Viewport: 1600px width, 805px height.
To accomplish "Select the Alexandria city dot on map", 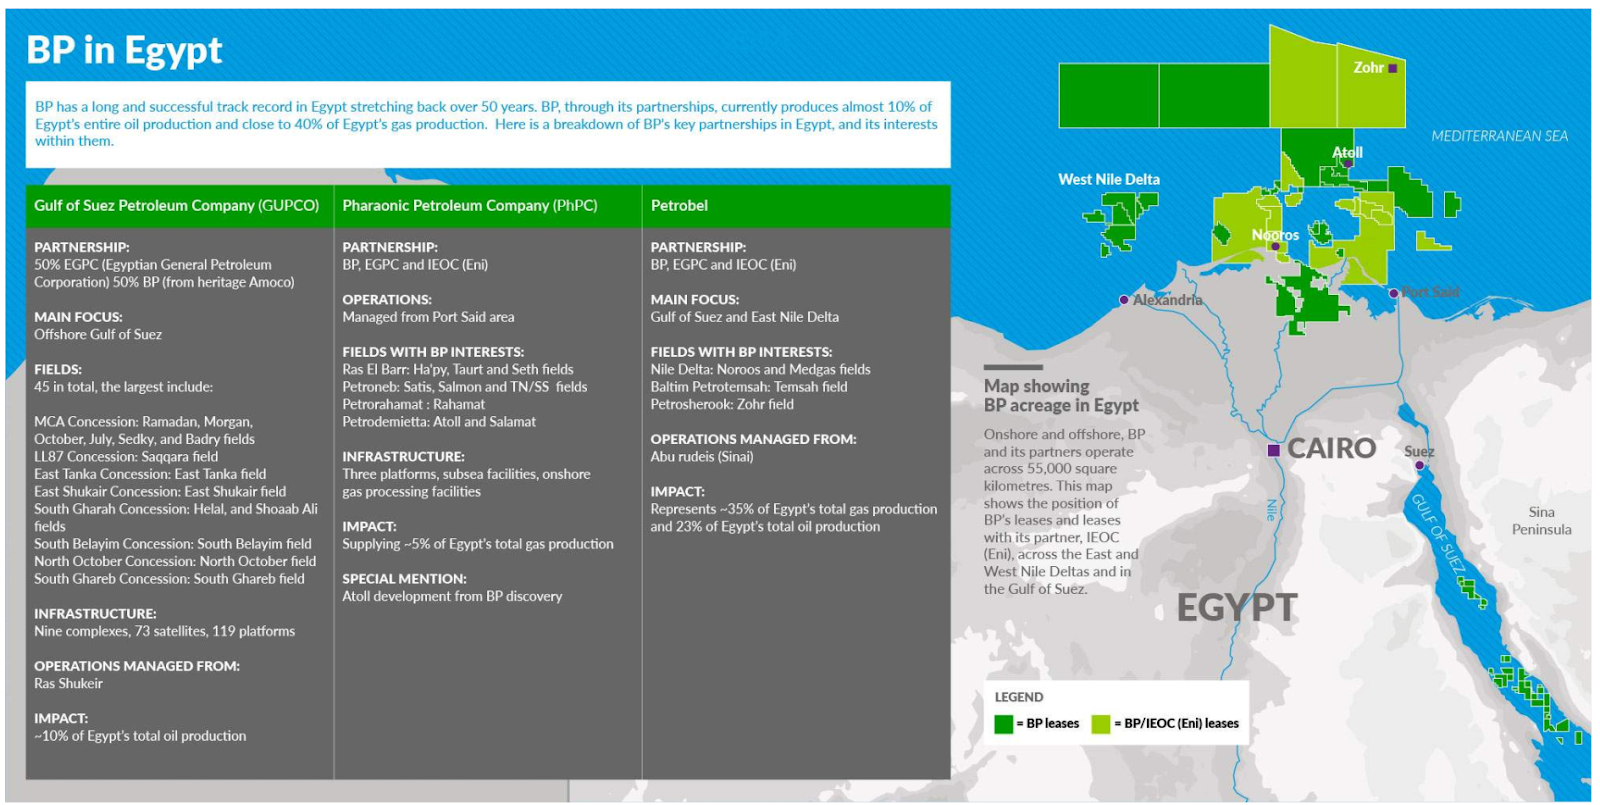I will (1124, 300).
